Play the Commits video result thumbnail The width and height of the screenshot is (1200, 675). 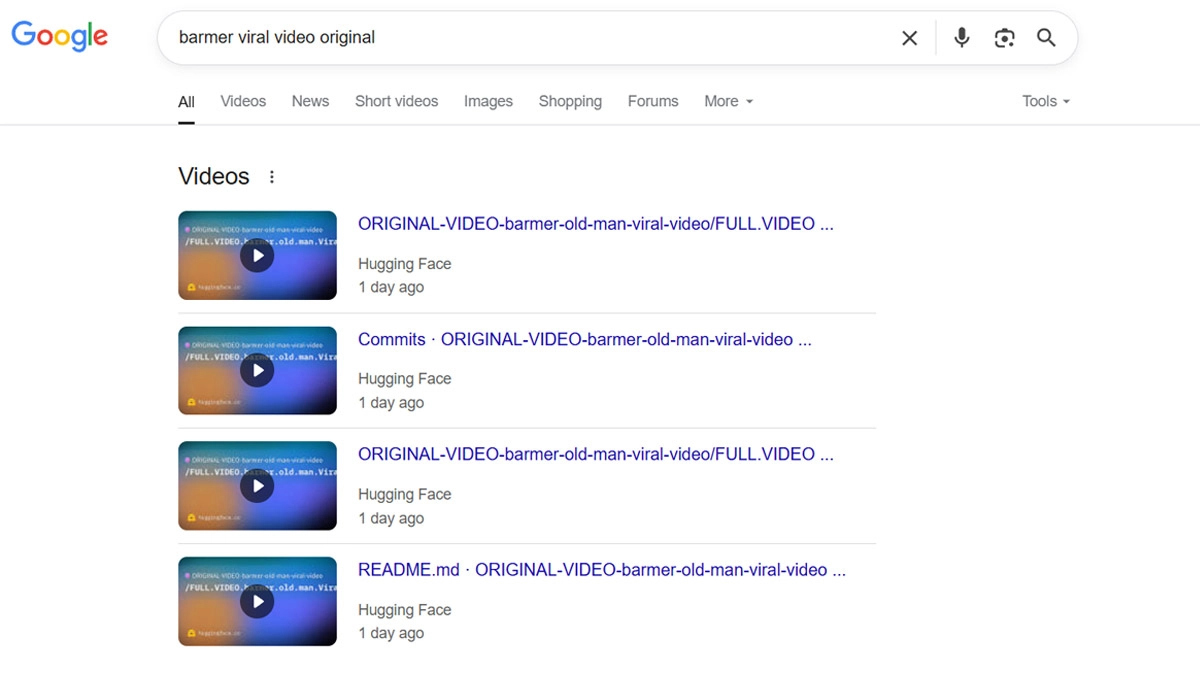pos(257,370)
